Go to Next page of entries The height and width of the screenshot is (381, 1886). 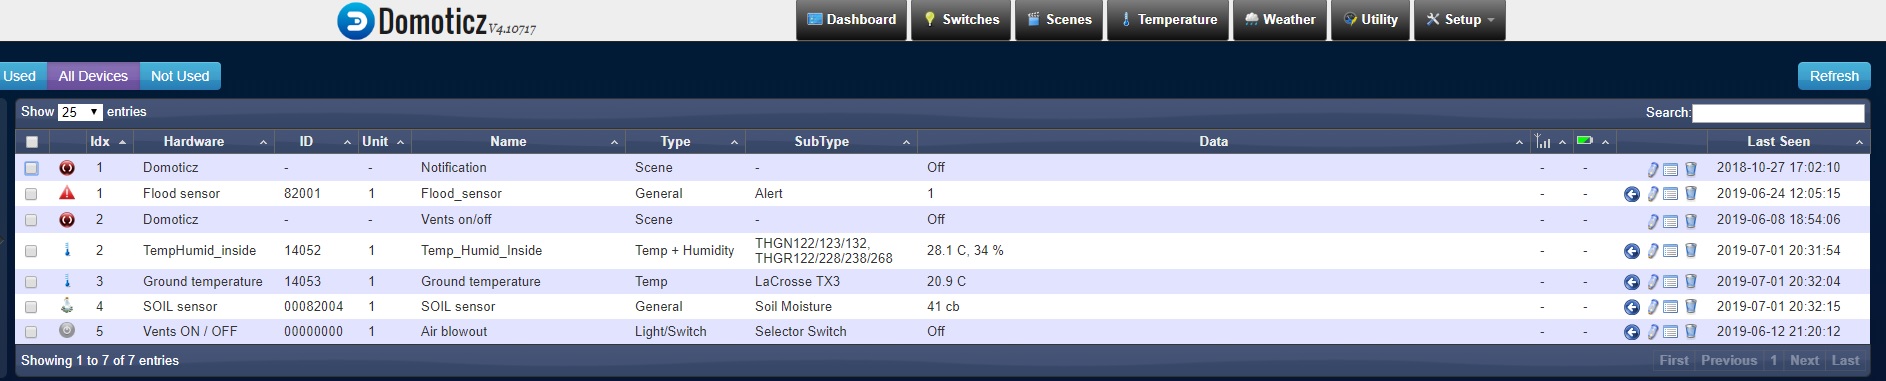pos(1804,360)
